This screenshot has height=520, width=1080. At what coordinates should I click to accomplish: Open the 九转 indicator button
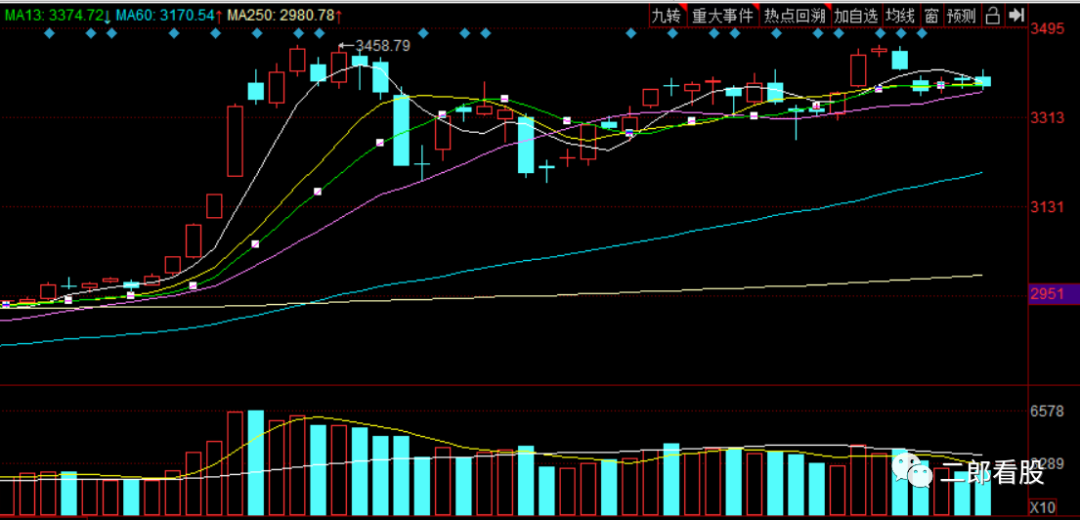pyautogui.click(x=668, y=15)
